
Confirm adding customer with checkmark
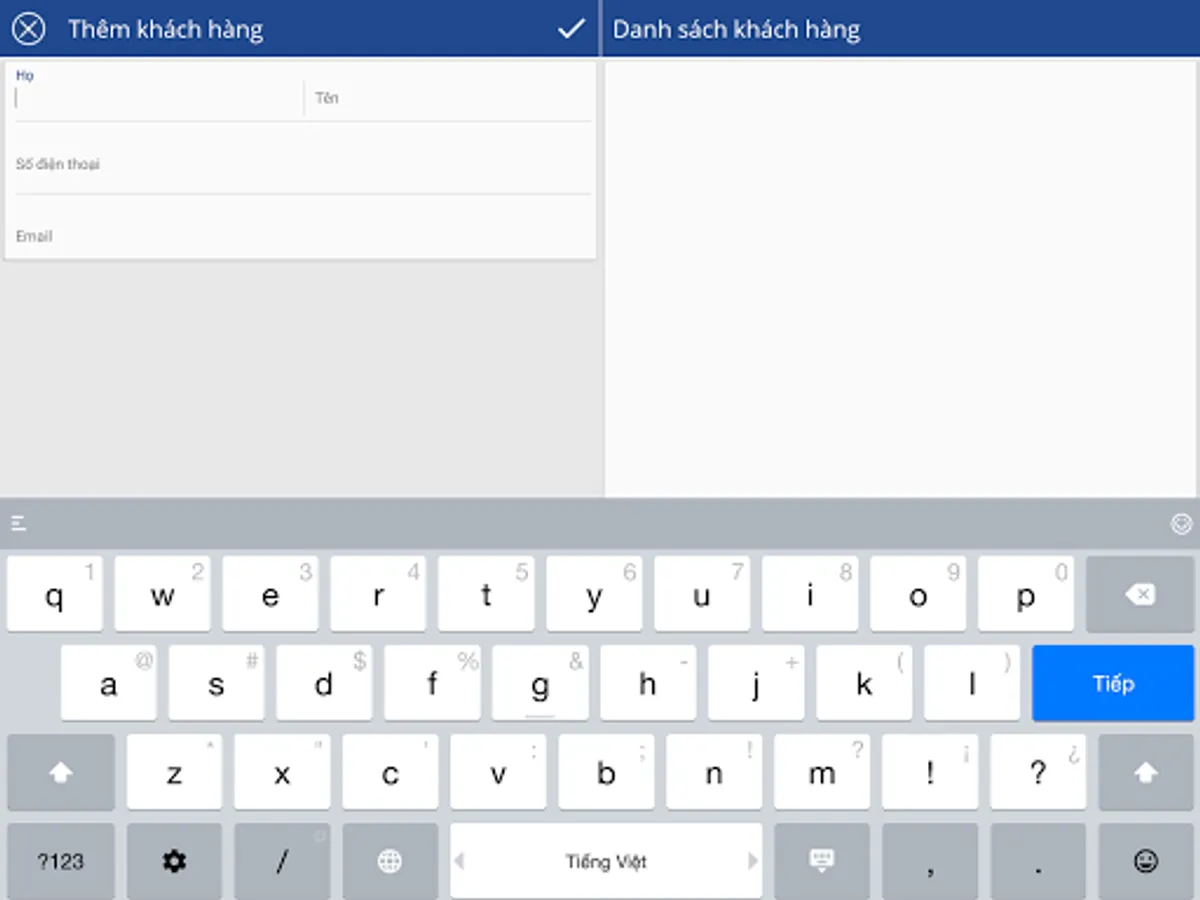[571, 28]
